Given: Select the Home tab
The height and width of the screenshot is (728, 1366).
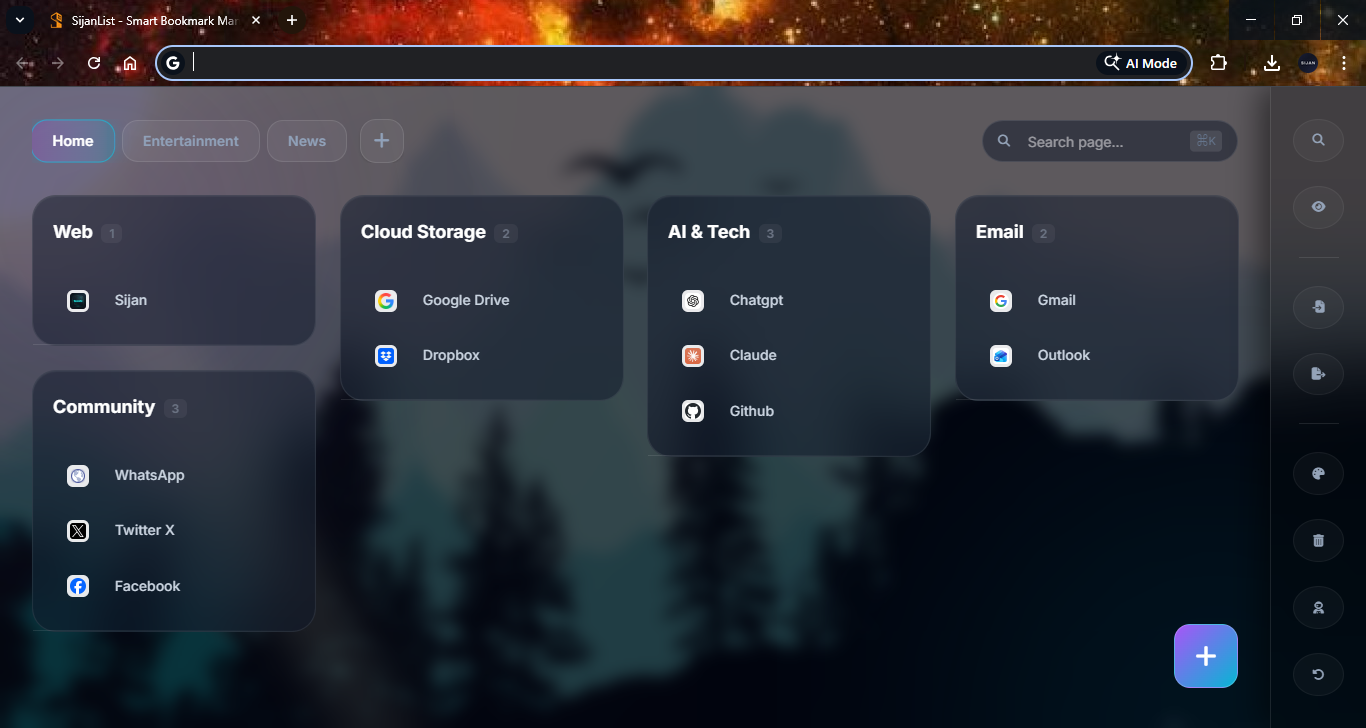Looking at the screenshot, I should coord(72,140).
